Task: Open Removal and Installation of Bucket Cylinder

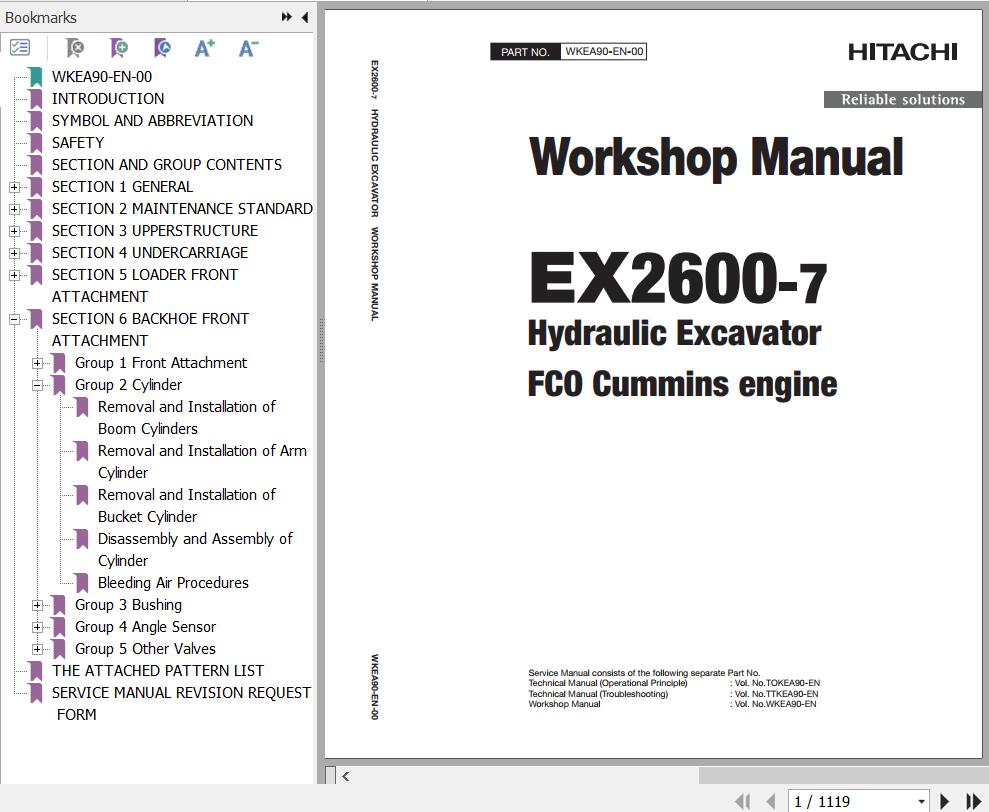Action: [187, 506]
